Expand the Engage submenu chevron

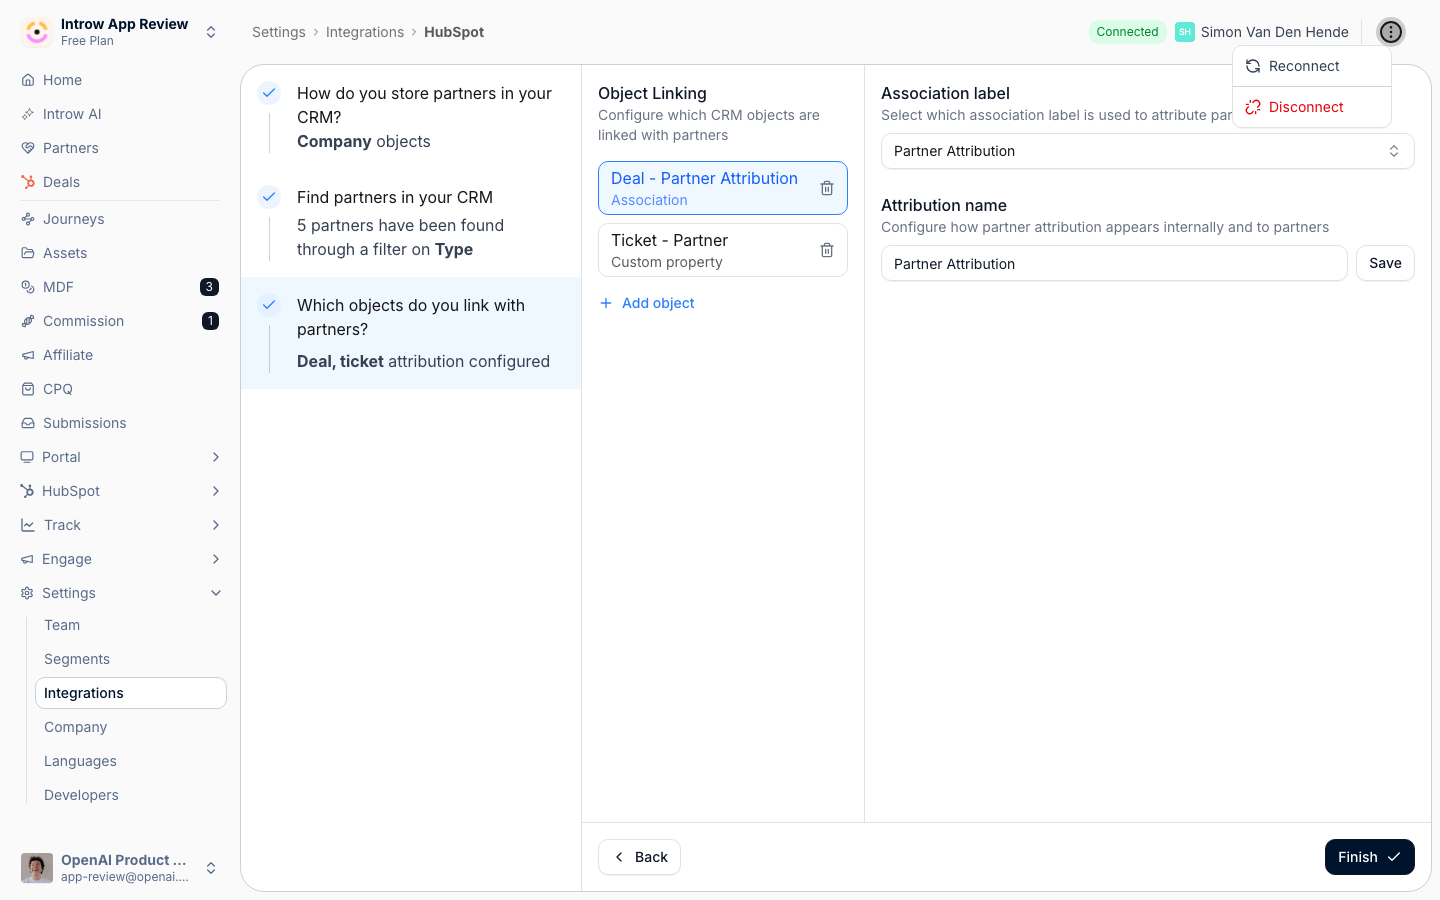coord(216,559)
